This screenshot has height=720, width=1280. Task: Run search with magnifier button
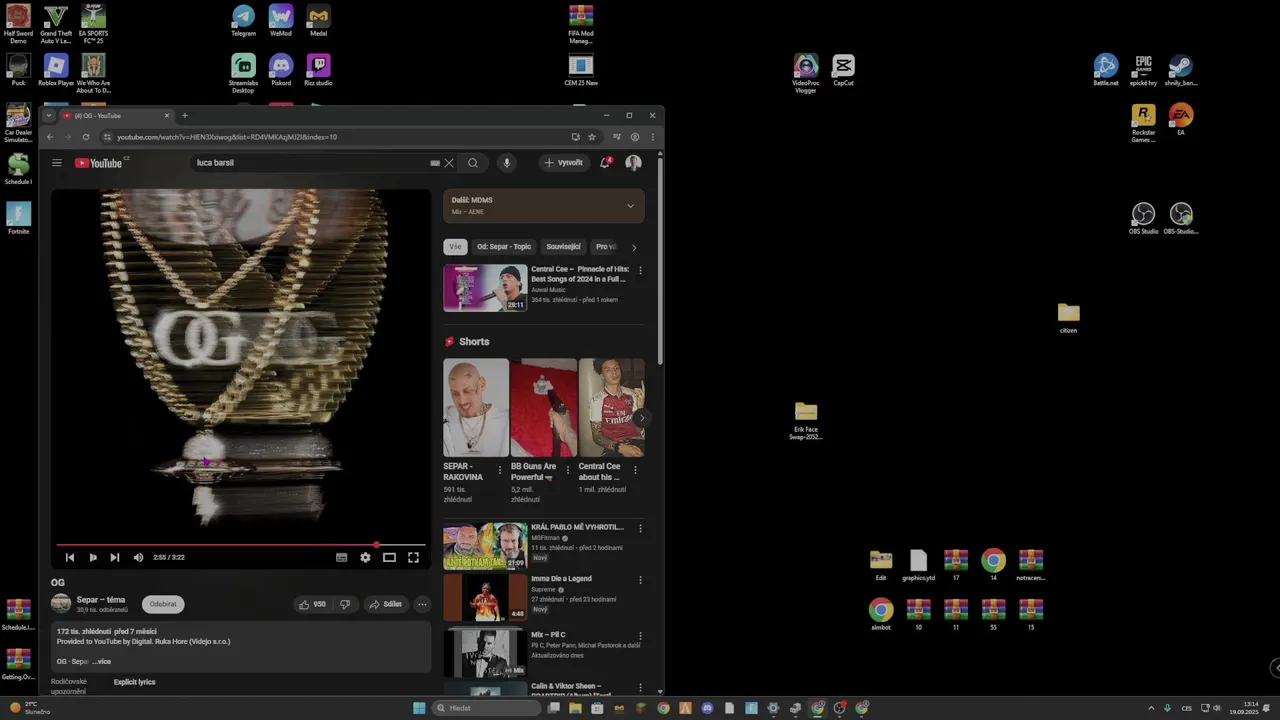[473, 163]
